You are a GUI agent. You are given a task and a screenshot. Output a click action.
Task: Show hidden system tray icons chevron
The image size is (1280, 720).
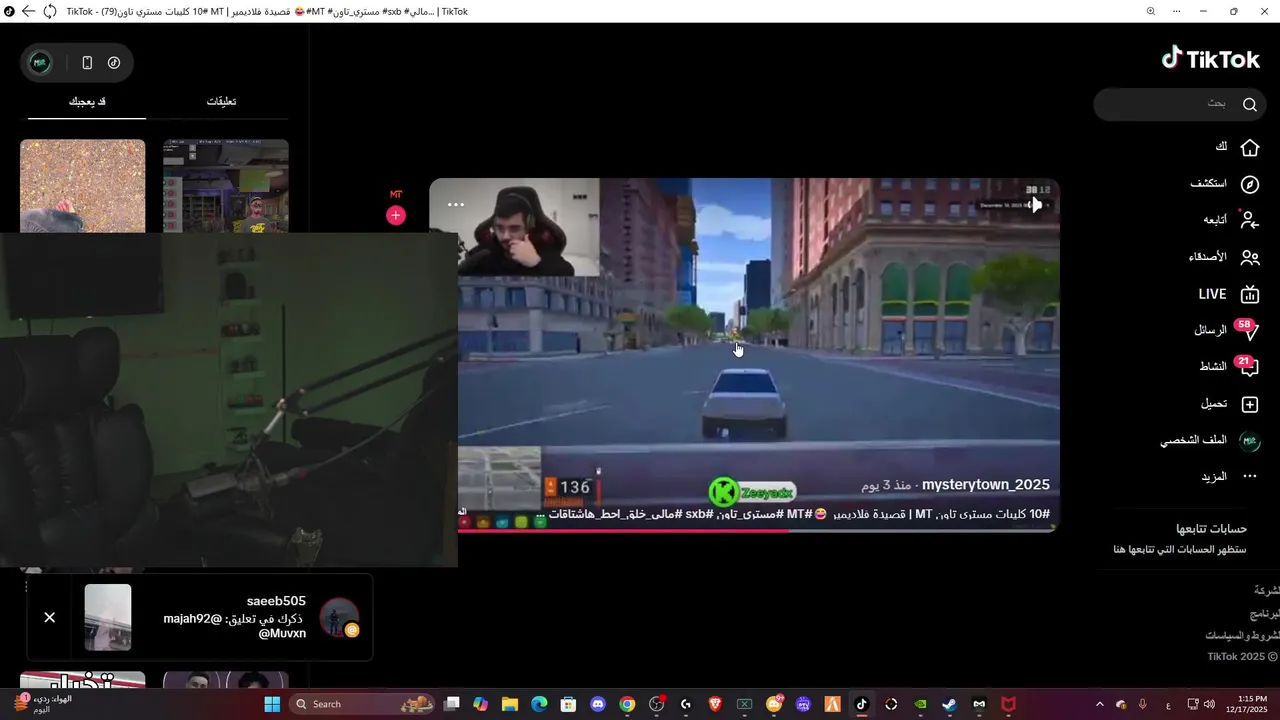(1100, 704)
